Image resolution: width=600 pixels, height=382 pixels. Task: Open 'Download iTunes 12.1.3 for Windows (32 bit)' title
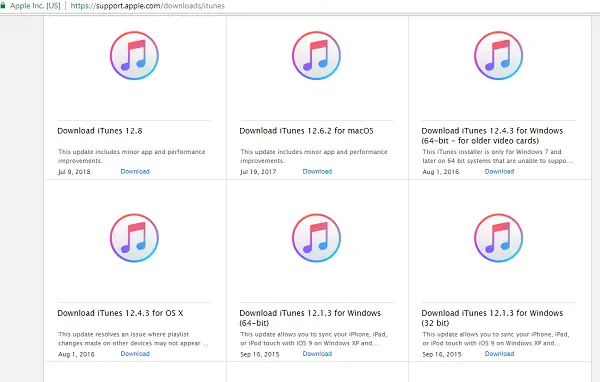[x=492, y=318]
